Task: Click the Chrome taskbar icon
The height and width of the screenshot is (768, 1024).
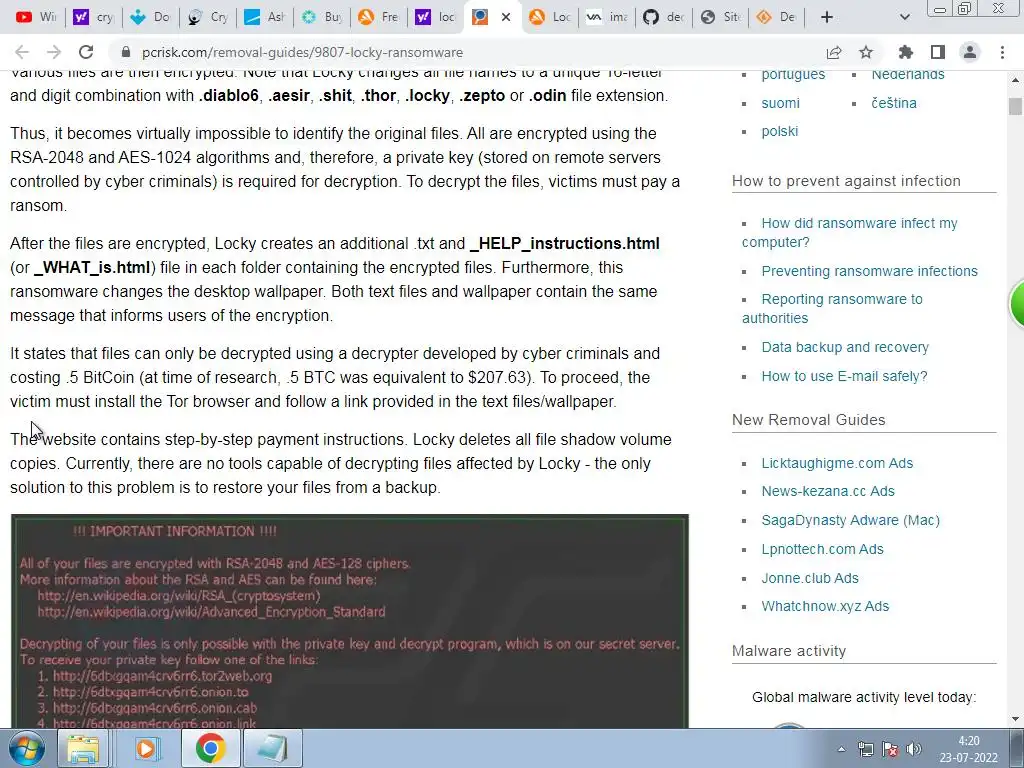Action: (210, 748)
